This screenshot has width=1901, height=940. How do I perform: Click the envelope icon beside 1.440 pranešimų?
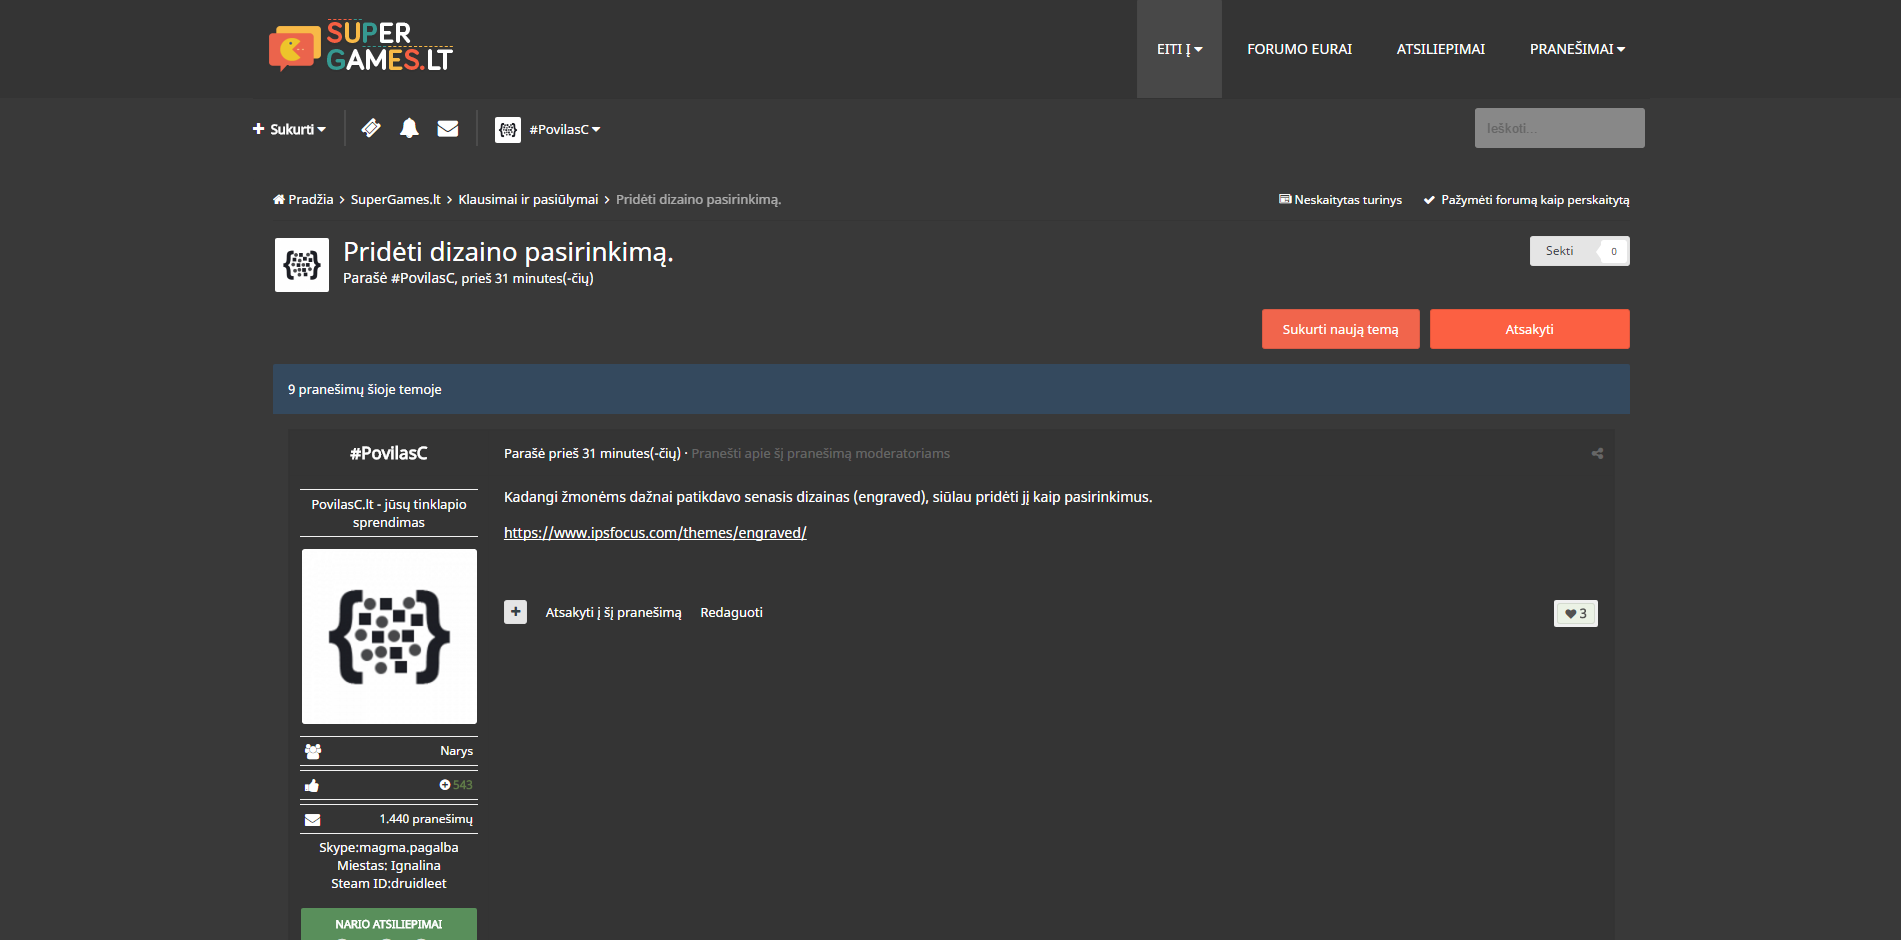pyautogui.click(x=313, y=819)
